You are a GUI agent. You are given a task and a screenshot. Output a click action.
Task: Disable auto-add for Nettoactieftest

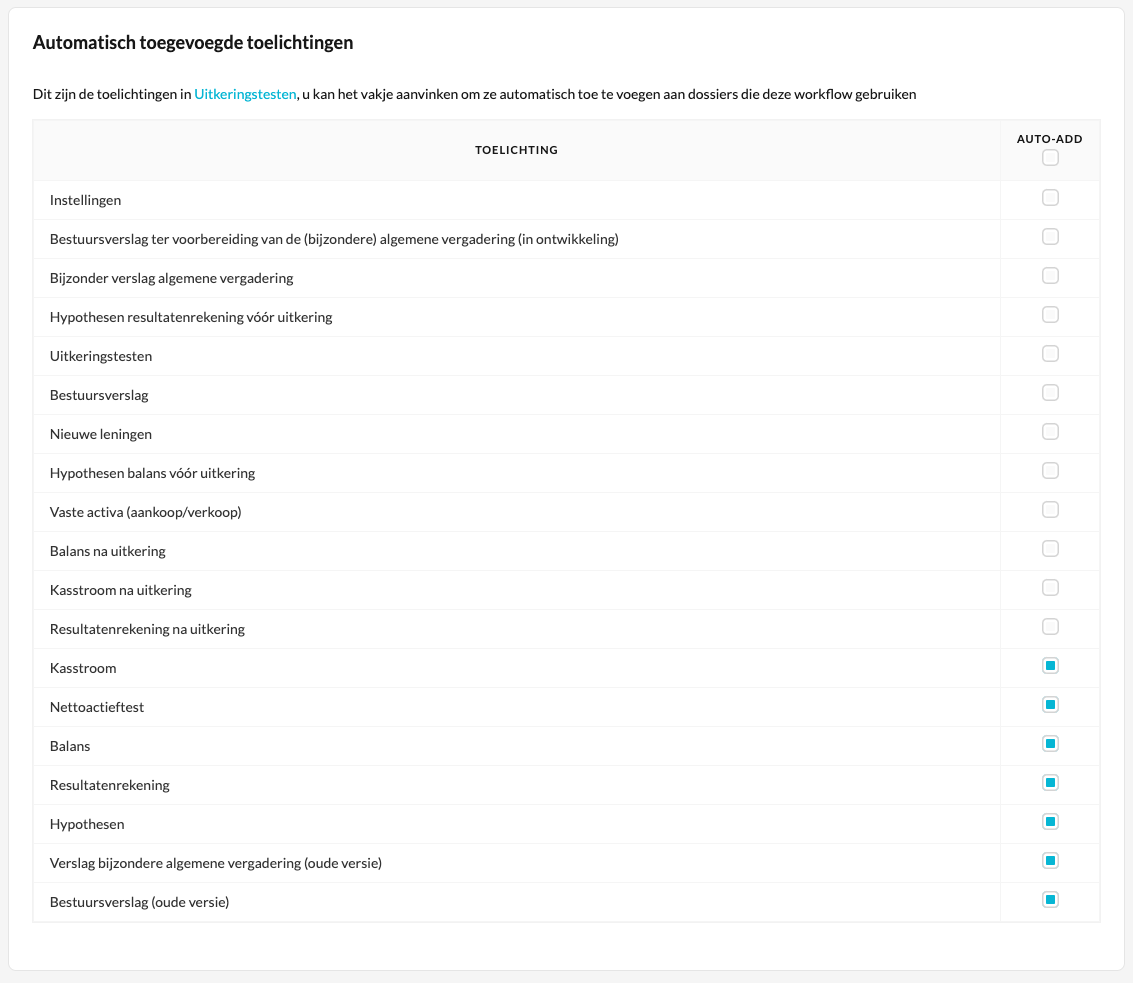point(1050,705)
